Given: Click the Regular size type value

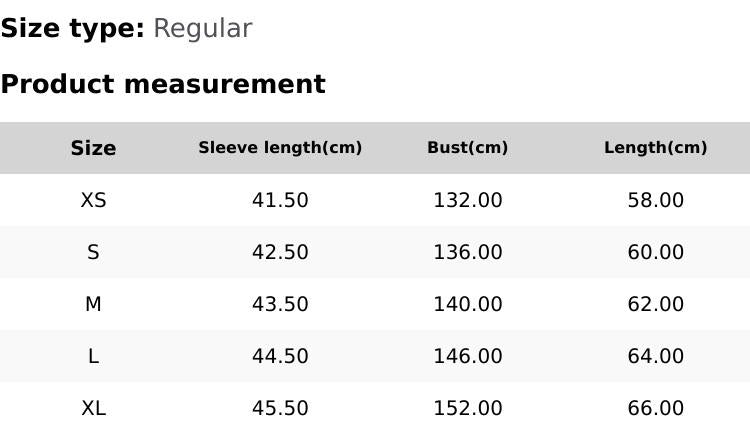Looking at the screenshot, I should click(x=202, y=29).
